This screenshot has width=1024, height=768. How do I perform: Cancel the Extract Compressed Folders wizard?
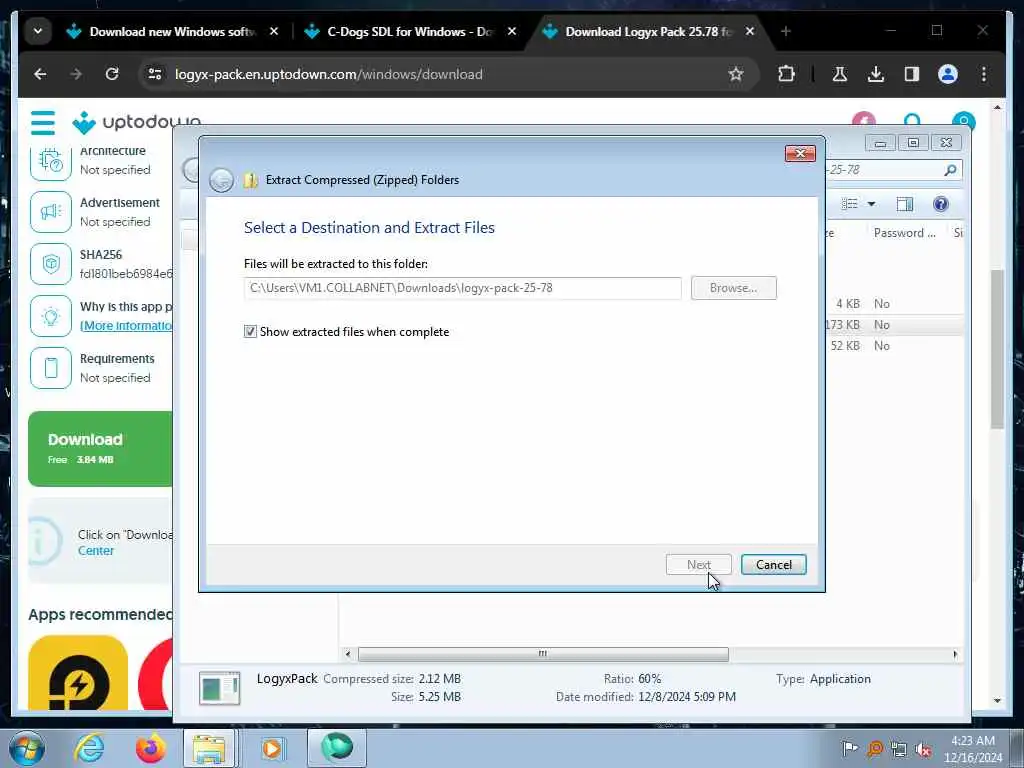pyautogui.click(x=774, y=565)
